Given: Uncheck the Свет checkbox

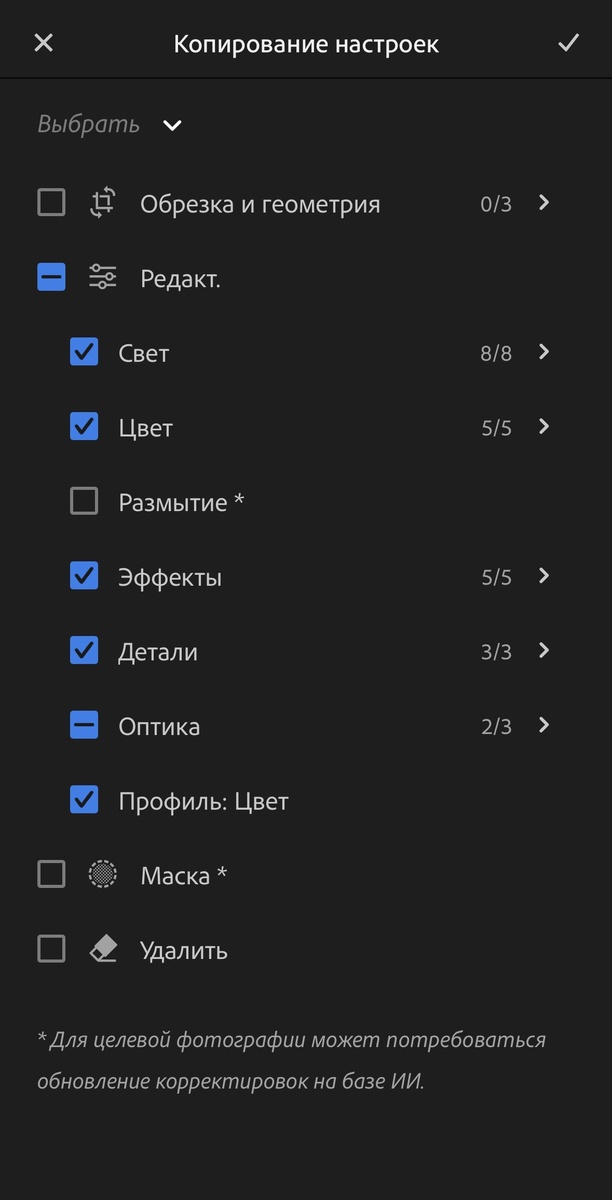Looking at the screenshot, I should (84, 352).
